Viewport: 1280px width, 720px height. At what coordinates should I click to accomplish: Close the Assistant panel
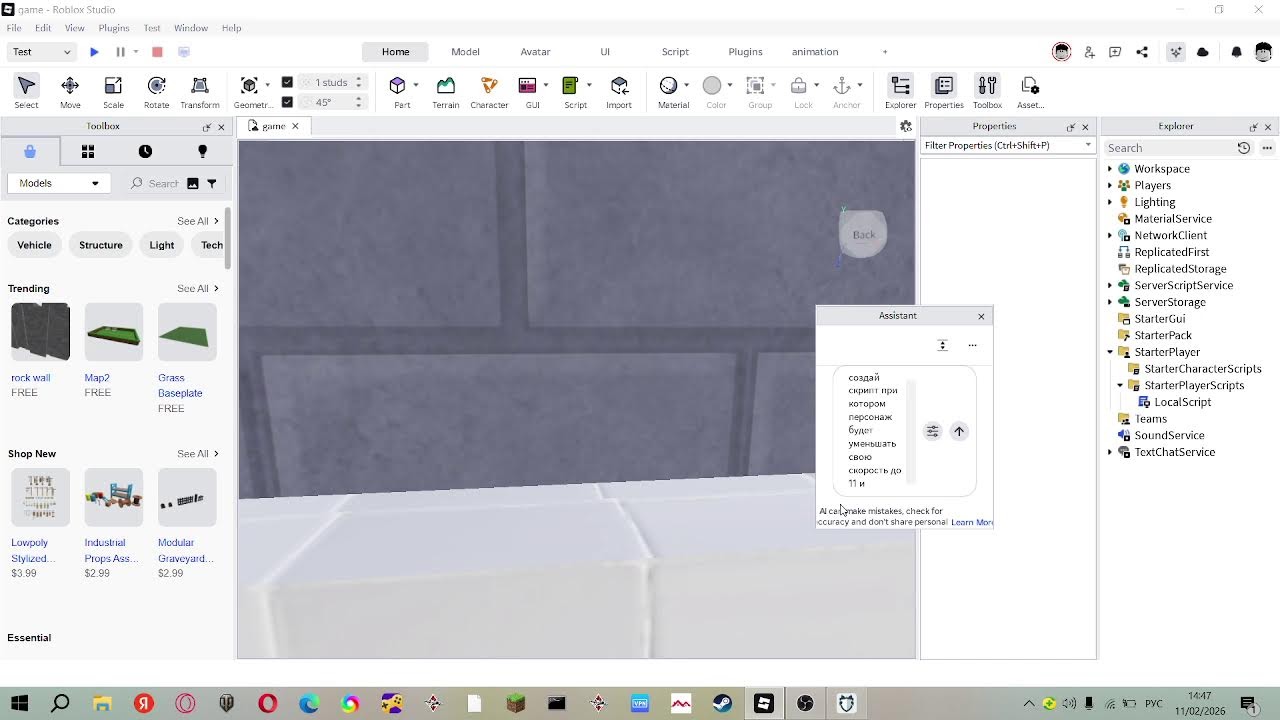tap(981, 316)
